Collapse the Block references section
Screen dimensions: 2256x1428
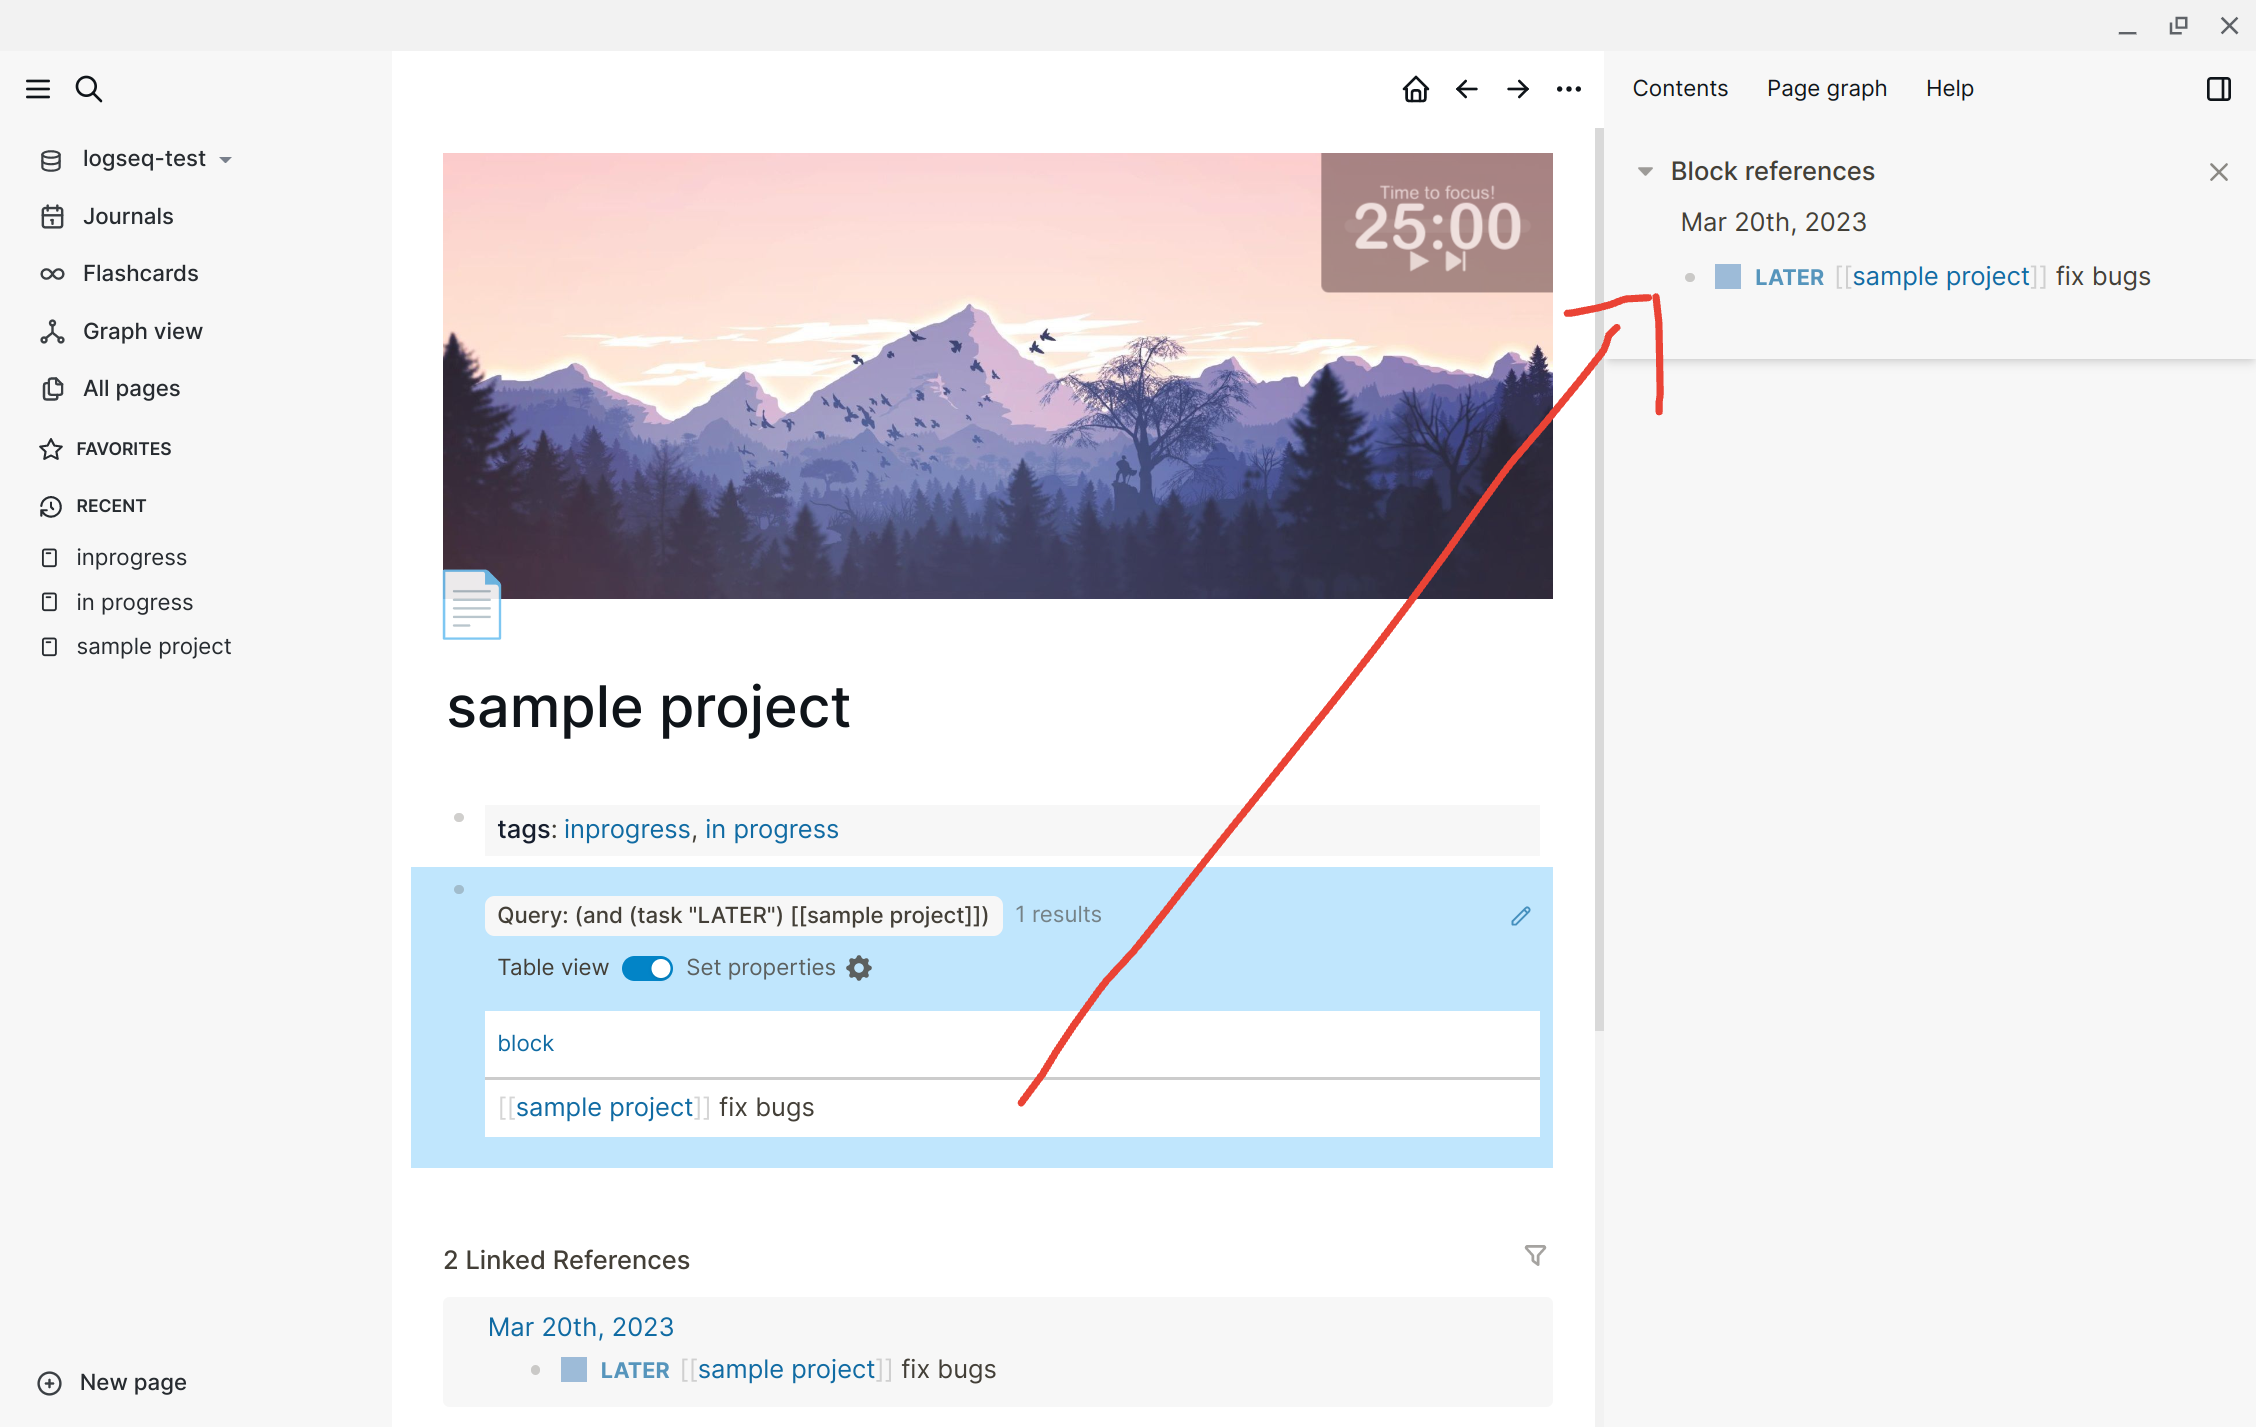click(1645, 171)
